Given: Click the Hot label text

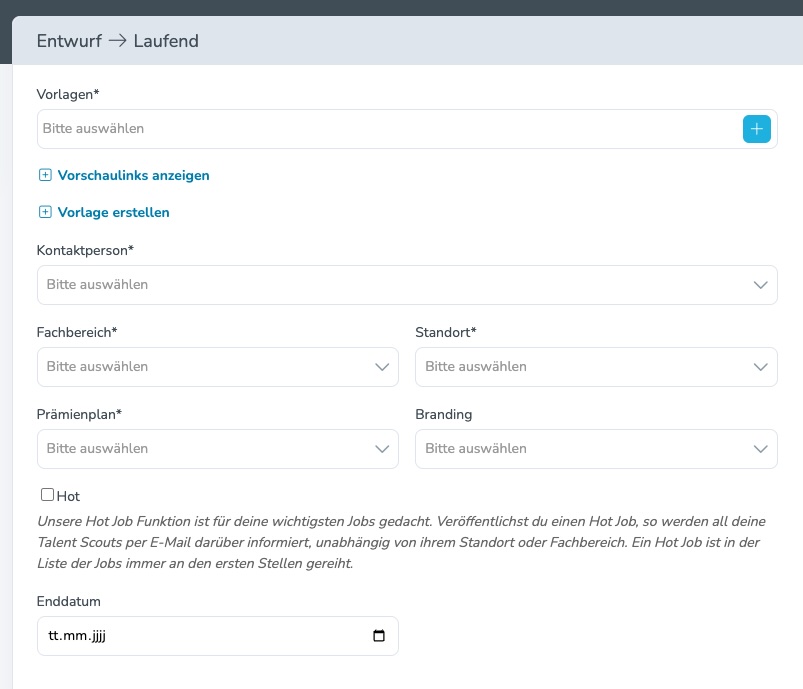Looking at the screenshot, I should coord(69,496).
